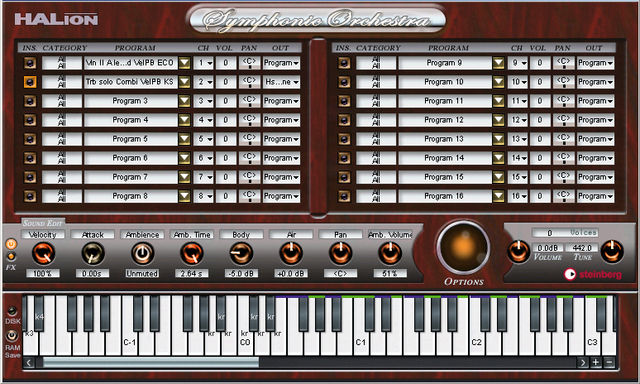640x384 pixels.
Task: Click the pan control for Program 5
Action: click(249, 139)
